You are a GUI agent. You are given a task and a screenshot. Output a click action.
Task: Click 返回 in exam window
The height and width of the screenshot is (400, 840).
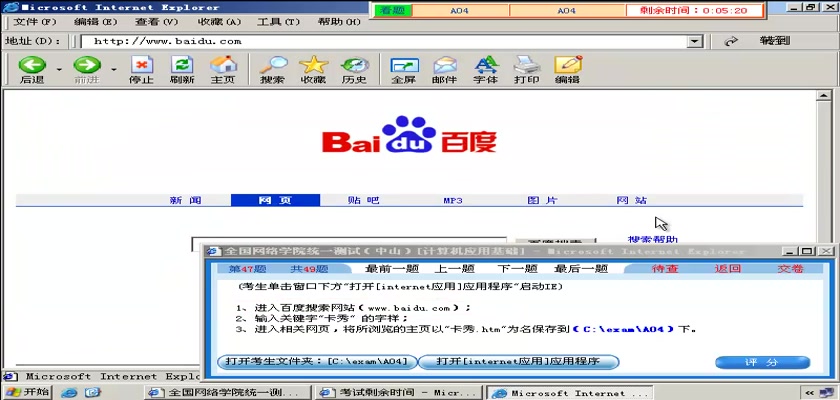[728, 269]
